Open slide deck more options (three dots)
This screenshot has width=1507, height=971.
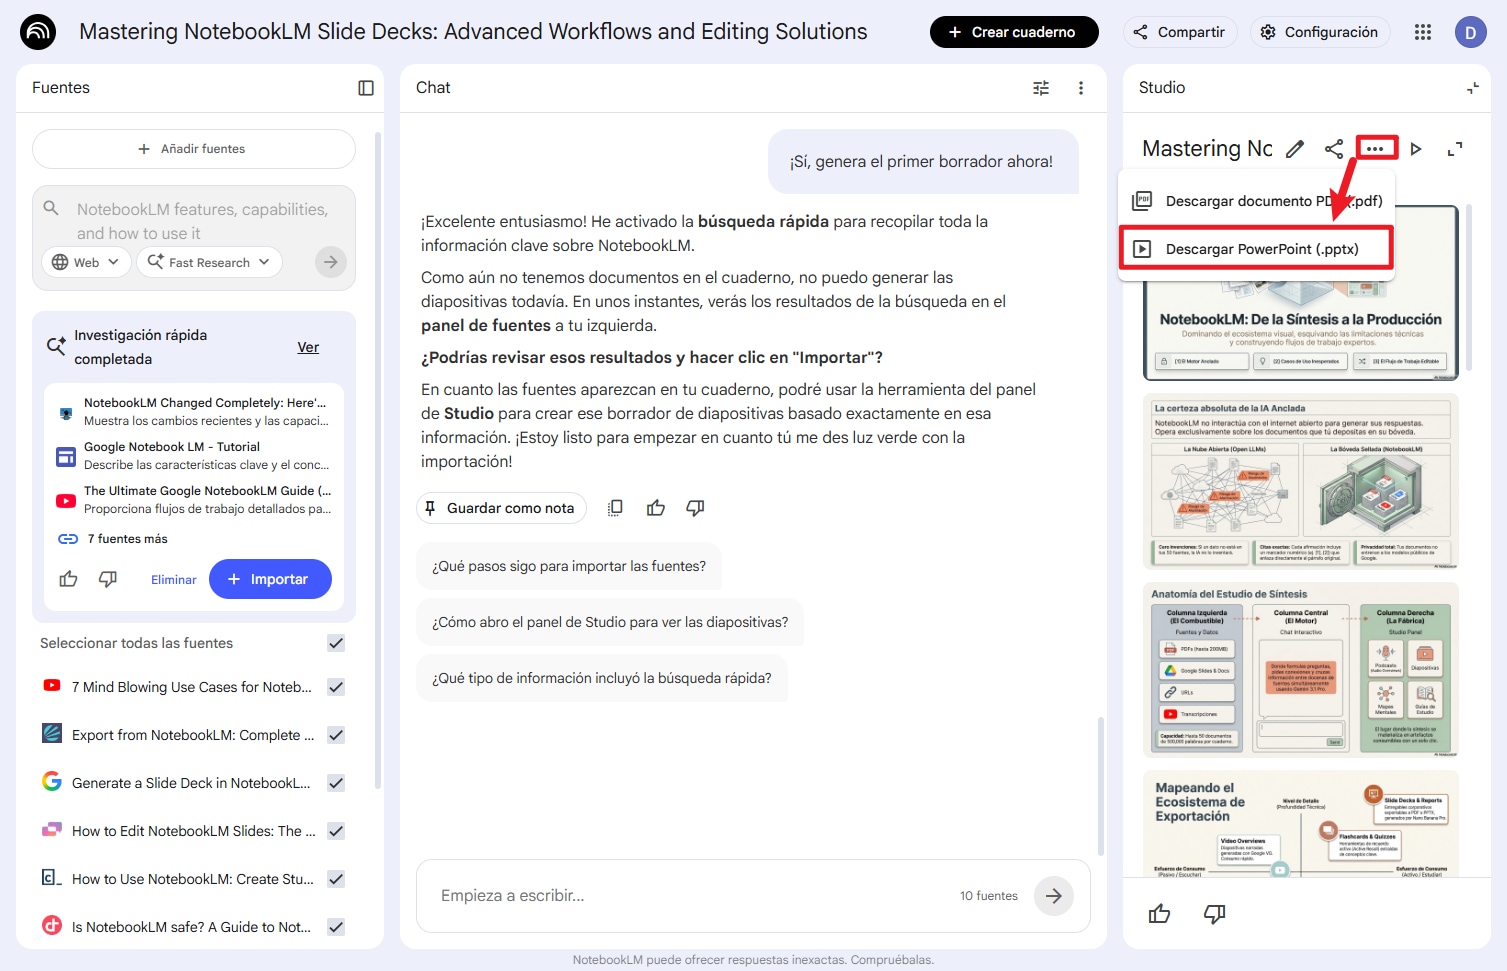[1376, 149]
